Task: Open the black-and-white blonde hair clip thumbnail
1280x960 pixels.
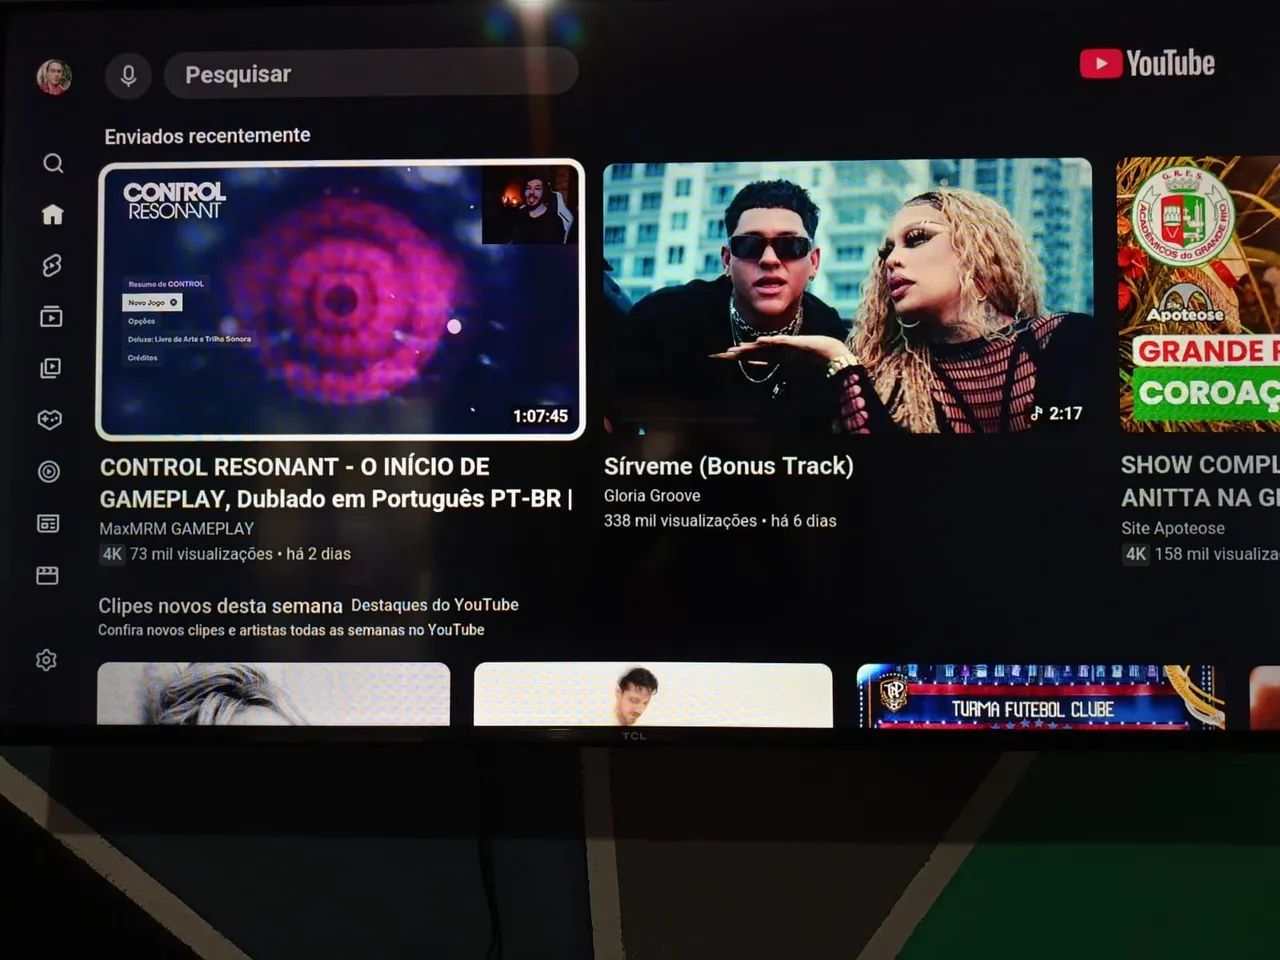Action: coord(274,694)
